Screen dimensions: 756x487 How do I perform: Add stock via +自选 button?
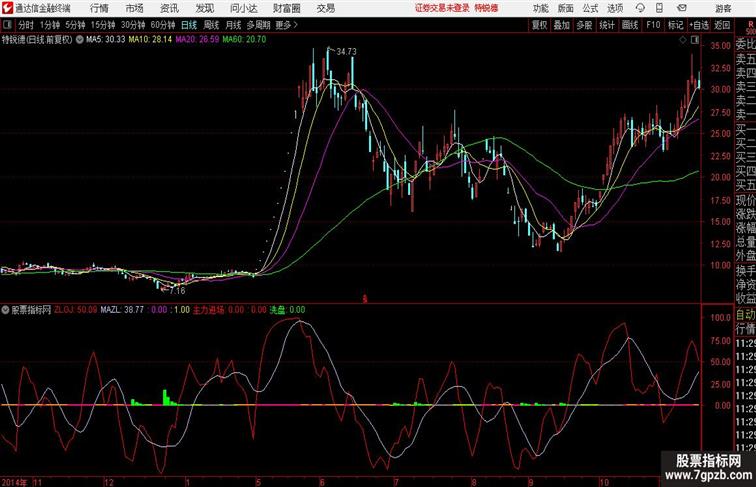pyautogui.click(x=699, y=25)
